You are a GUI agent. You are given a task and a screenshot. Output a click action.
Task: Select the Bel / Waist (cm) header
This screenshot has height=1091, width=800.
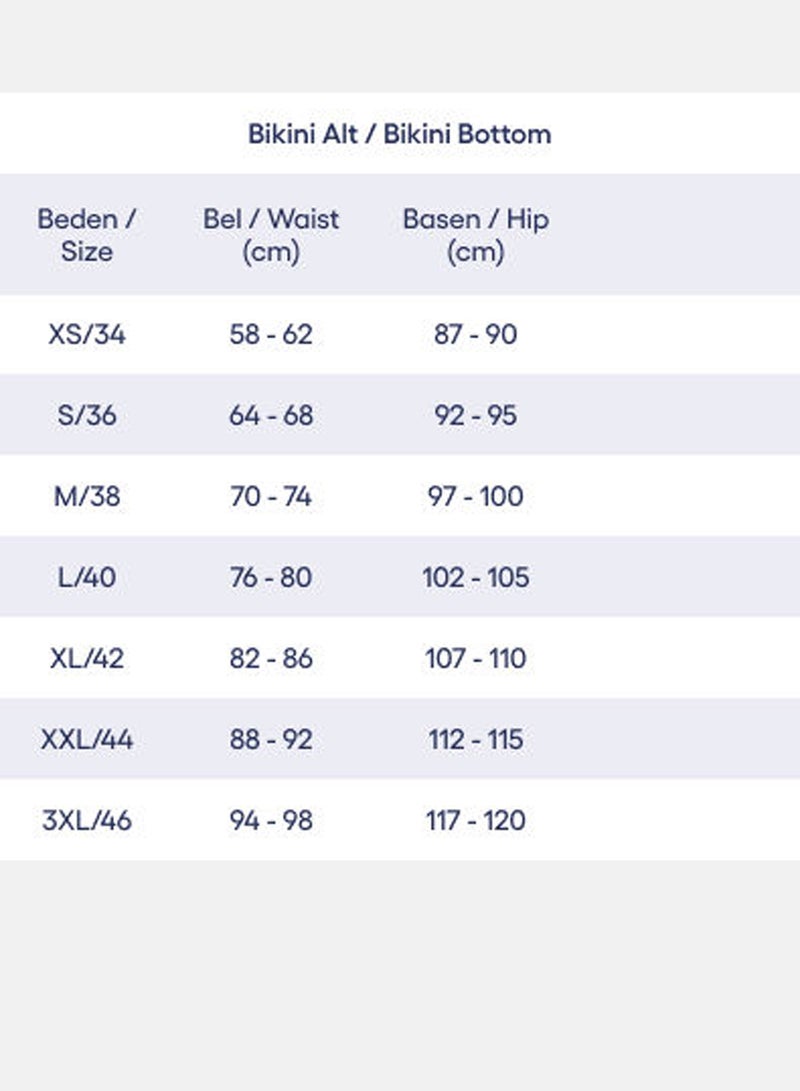(271, 235)
